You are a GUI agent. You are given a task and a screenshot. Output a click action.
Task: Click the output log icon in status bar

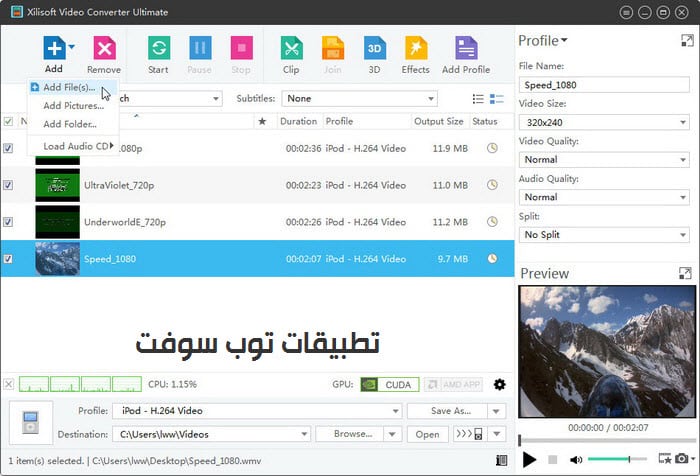point(501,460)
